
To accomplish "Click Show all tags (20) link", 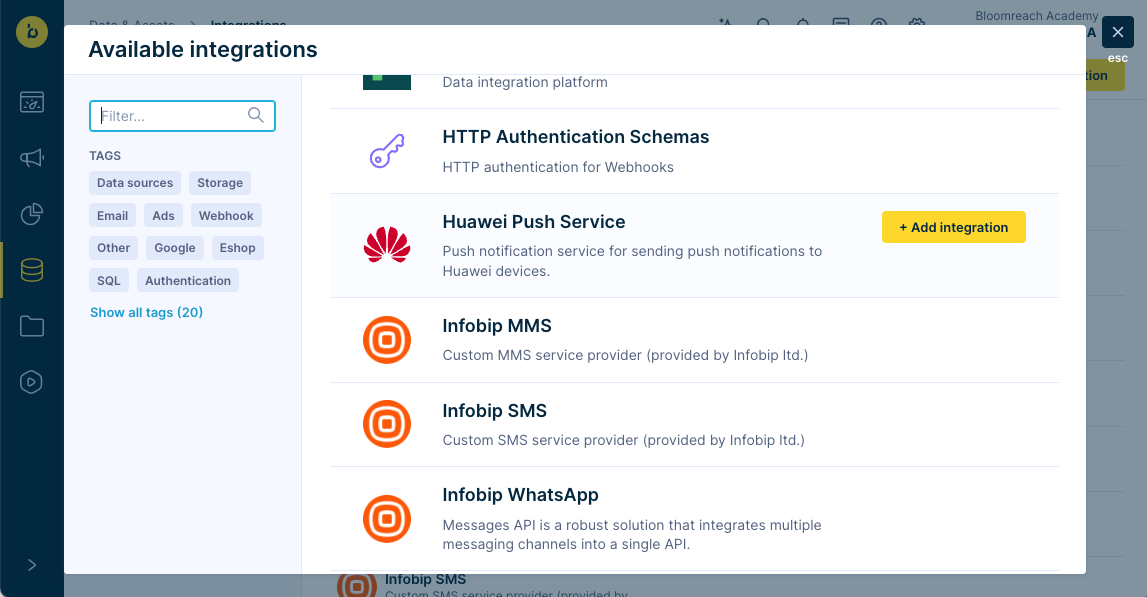I will [x=146, y=312].
